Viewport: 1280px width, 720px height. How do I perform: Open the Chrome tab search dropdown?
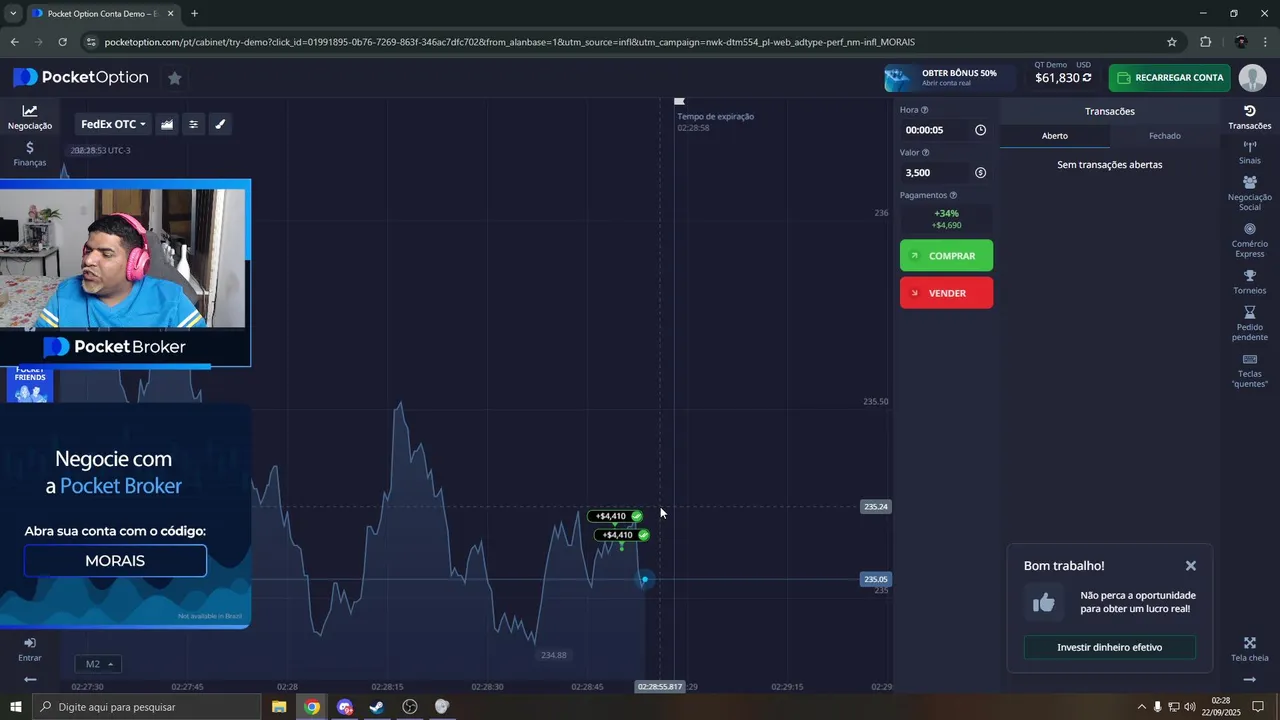point(13,13)
